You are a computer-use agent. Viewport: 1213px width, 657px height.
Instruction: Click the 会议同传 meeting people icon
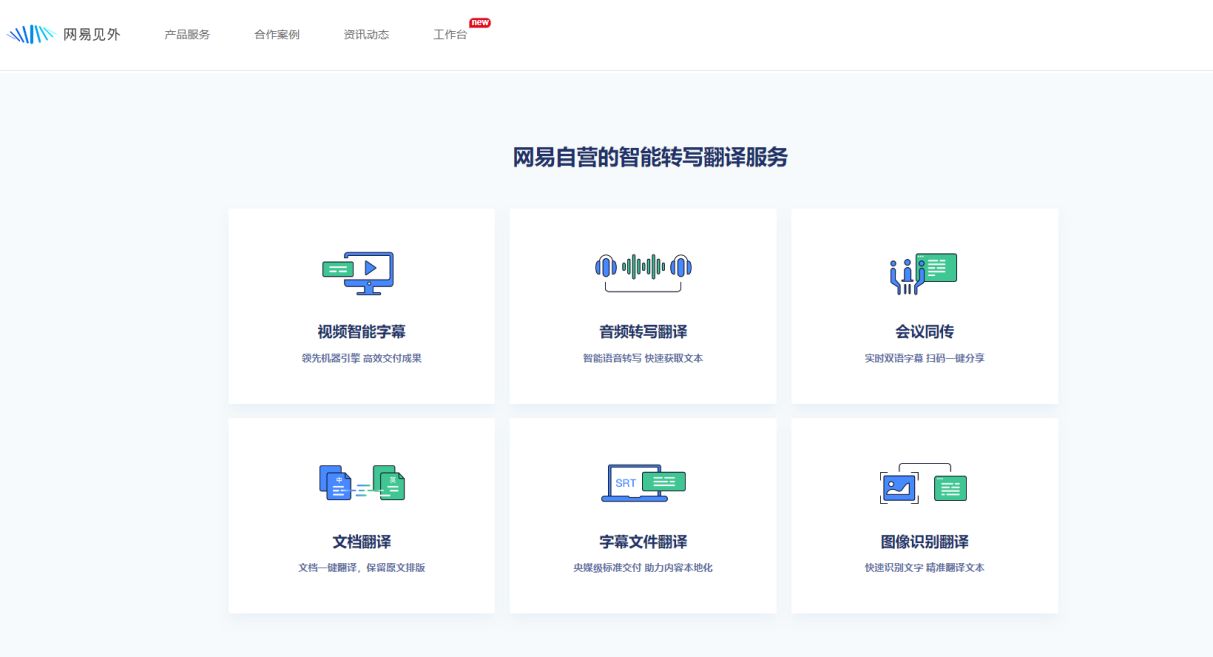[924, 270]
